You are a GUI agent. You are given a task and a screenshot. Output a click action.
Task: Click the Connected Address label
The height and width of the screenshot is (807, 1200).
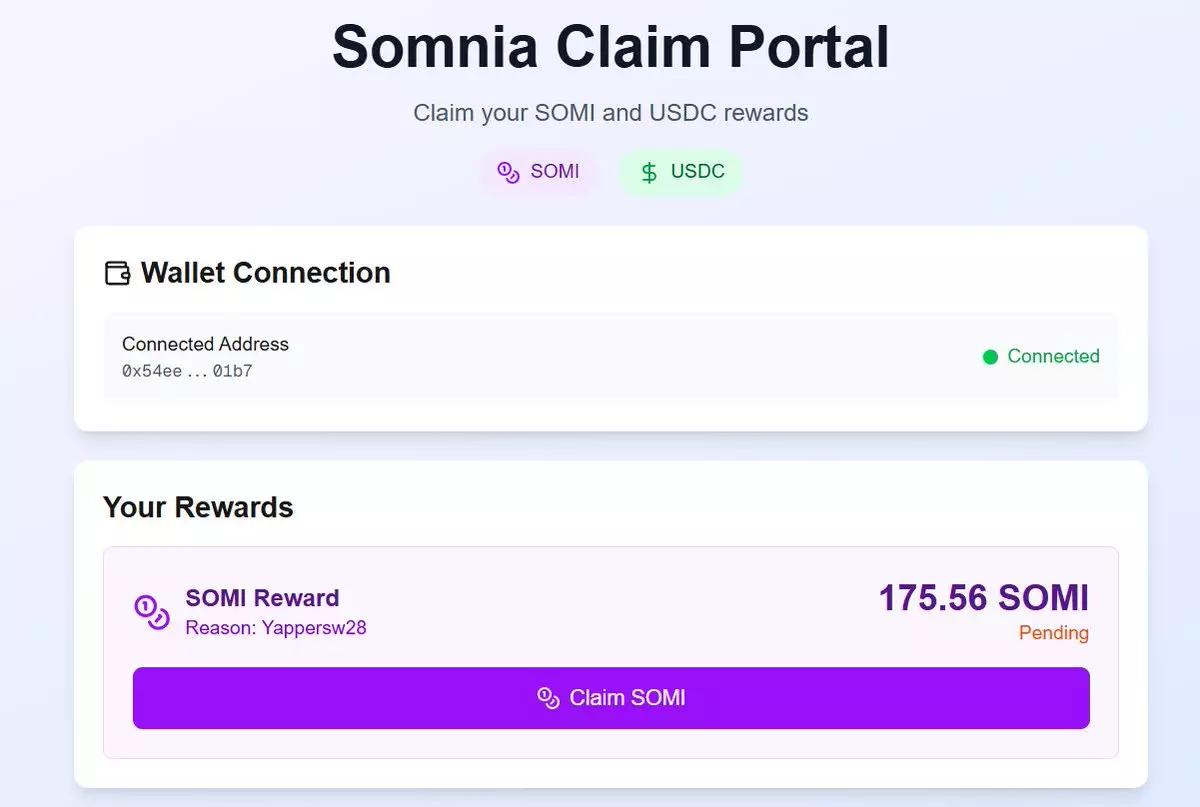pyautogui.click(x=205, y=344)
